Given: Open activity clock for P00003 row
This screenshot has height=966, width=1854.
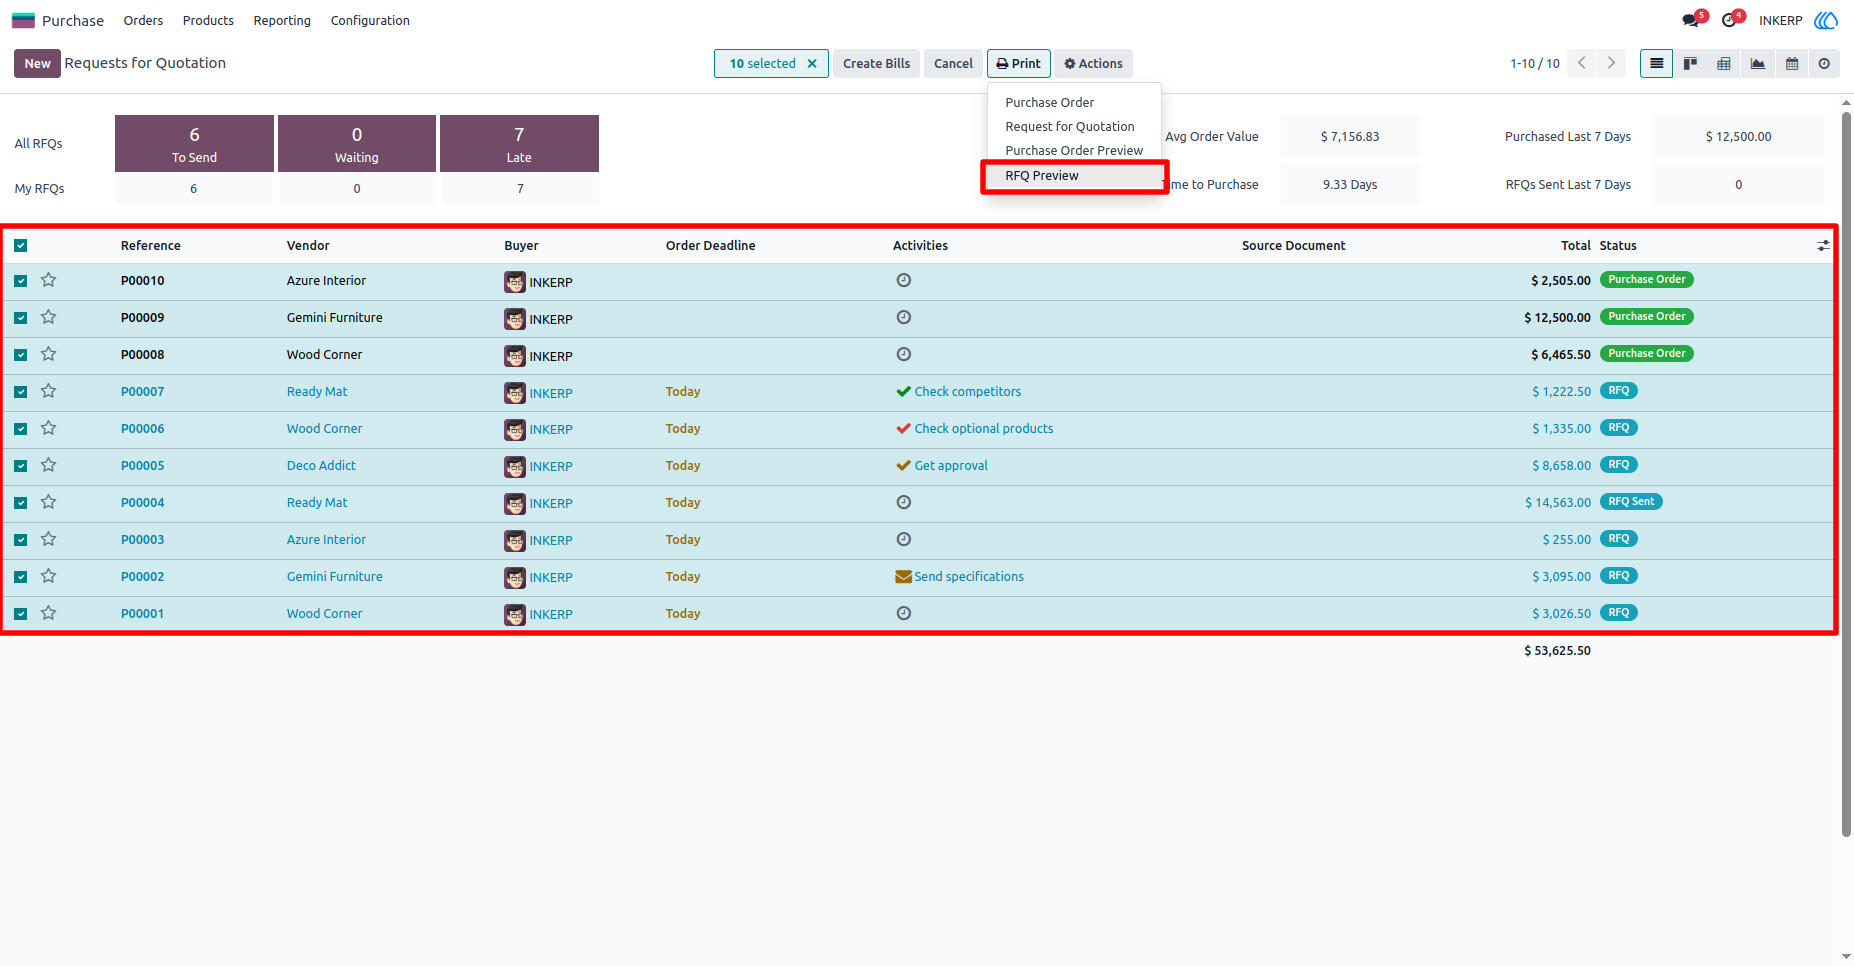Looking at the screenshot, I should pyautogui.click(x=904, y=539).
